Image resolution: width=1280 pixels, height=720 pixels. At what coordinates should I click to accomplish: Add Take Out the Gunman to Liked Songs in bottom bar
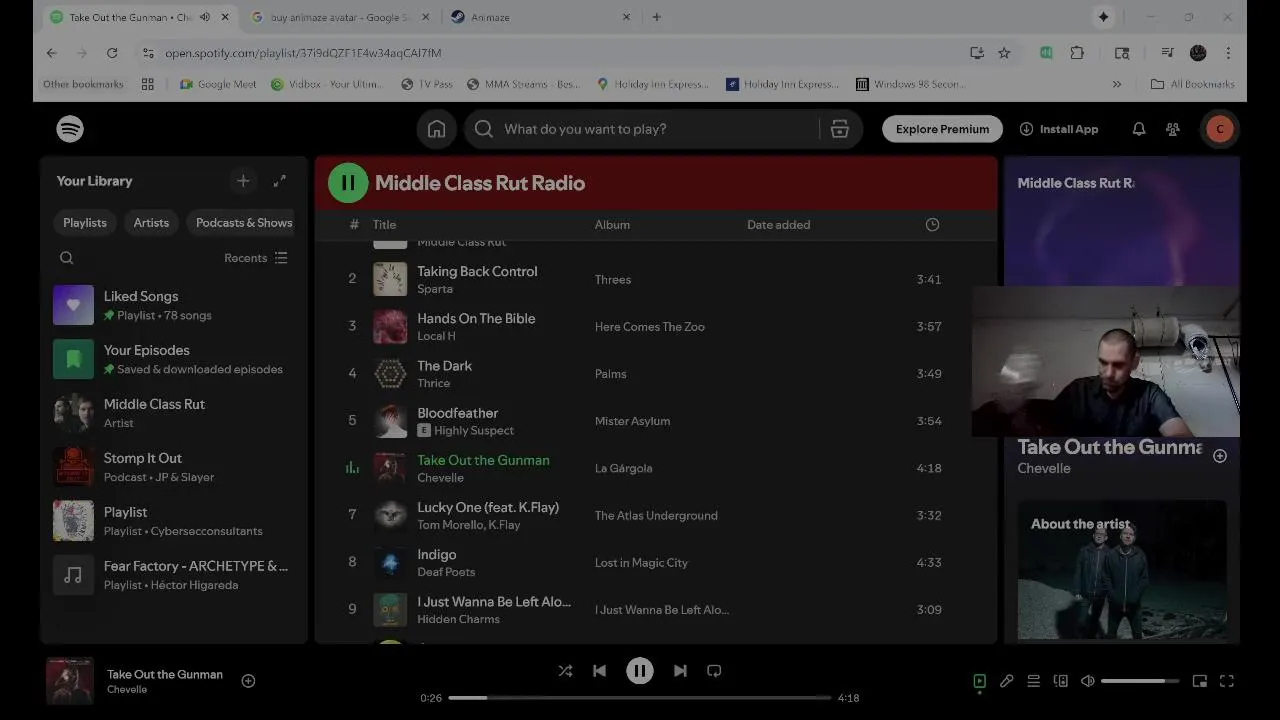[x=248, y=681]
